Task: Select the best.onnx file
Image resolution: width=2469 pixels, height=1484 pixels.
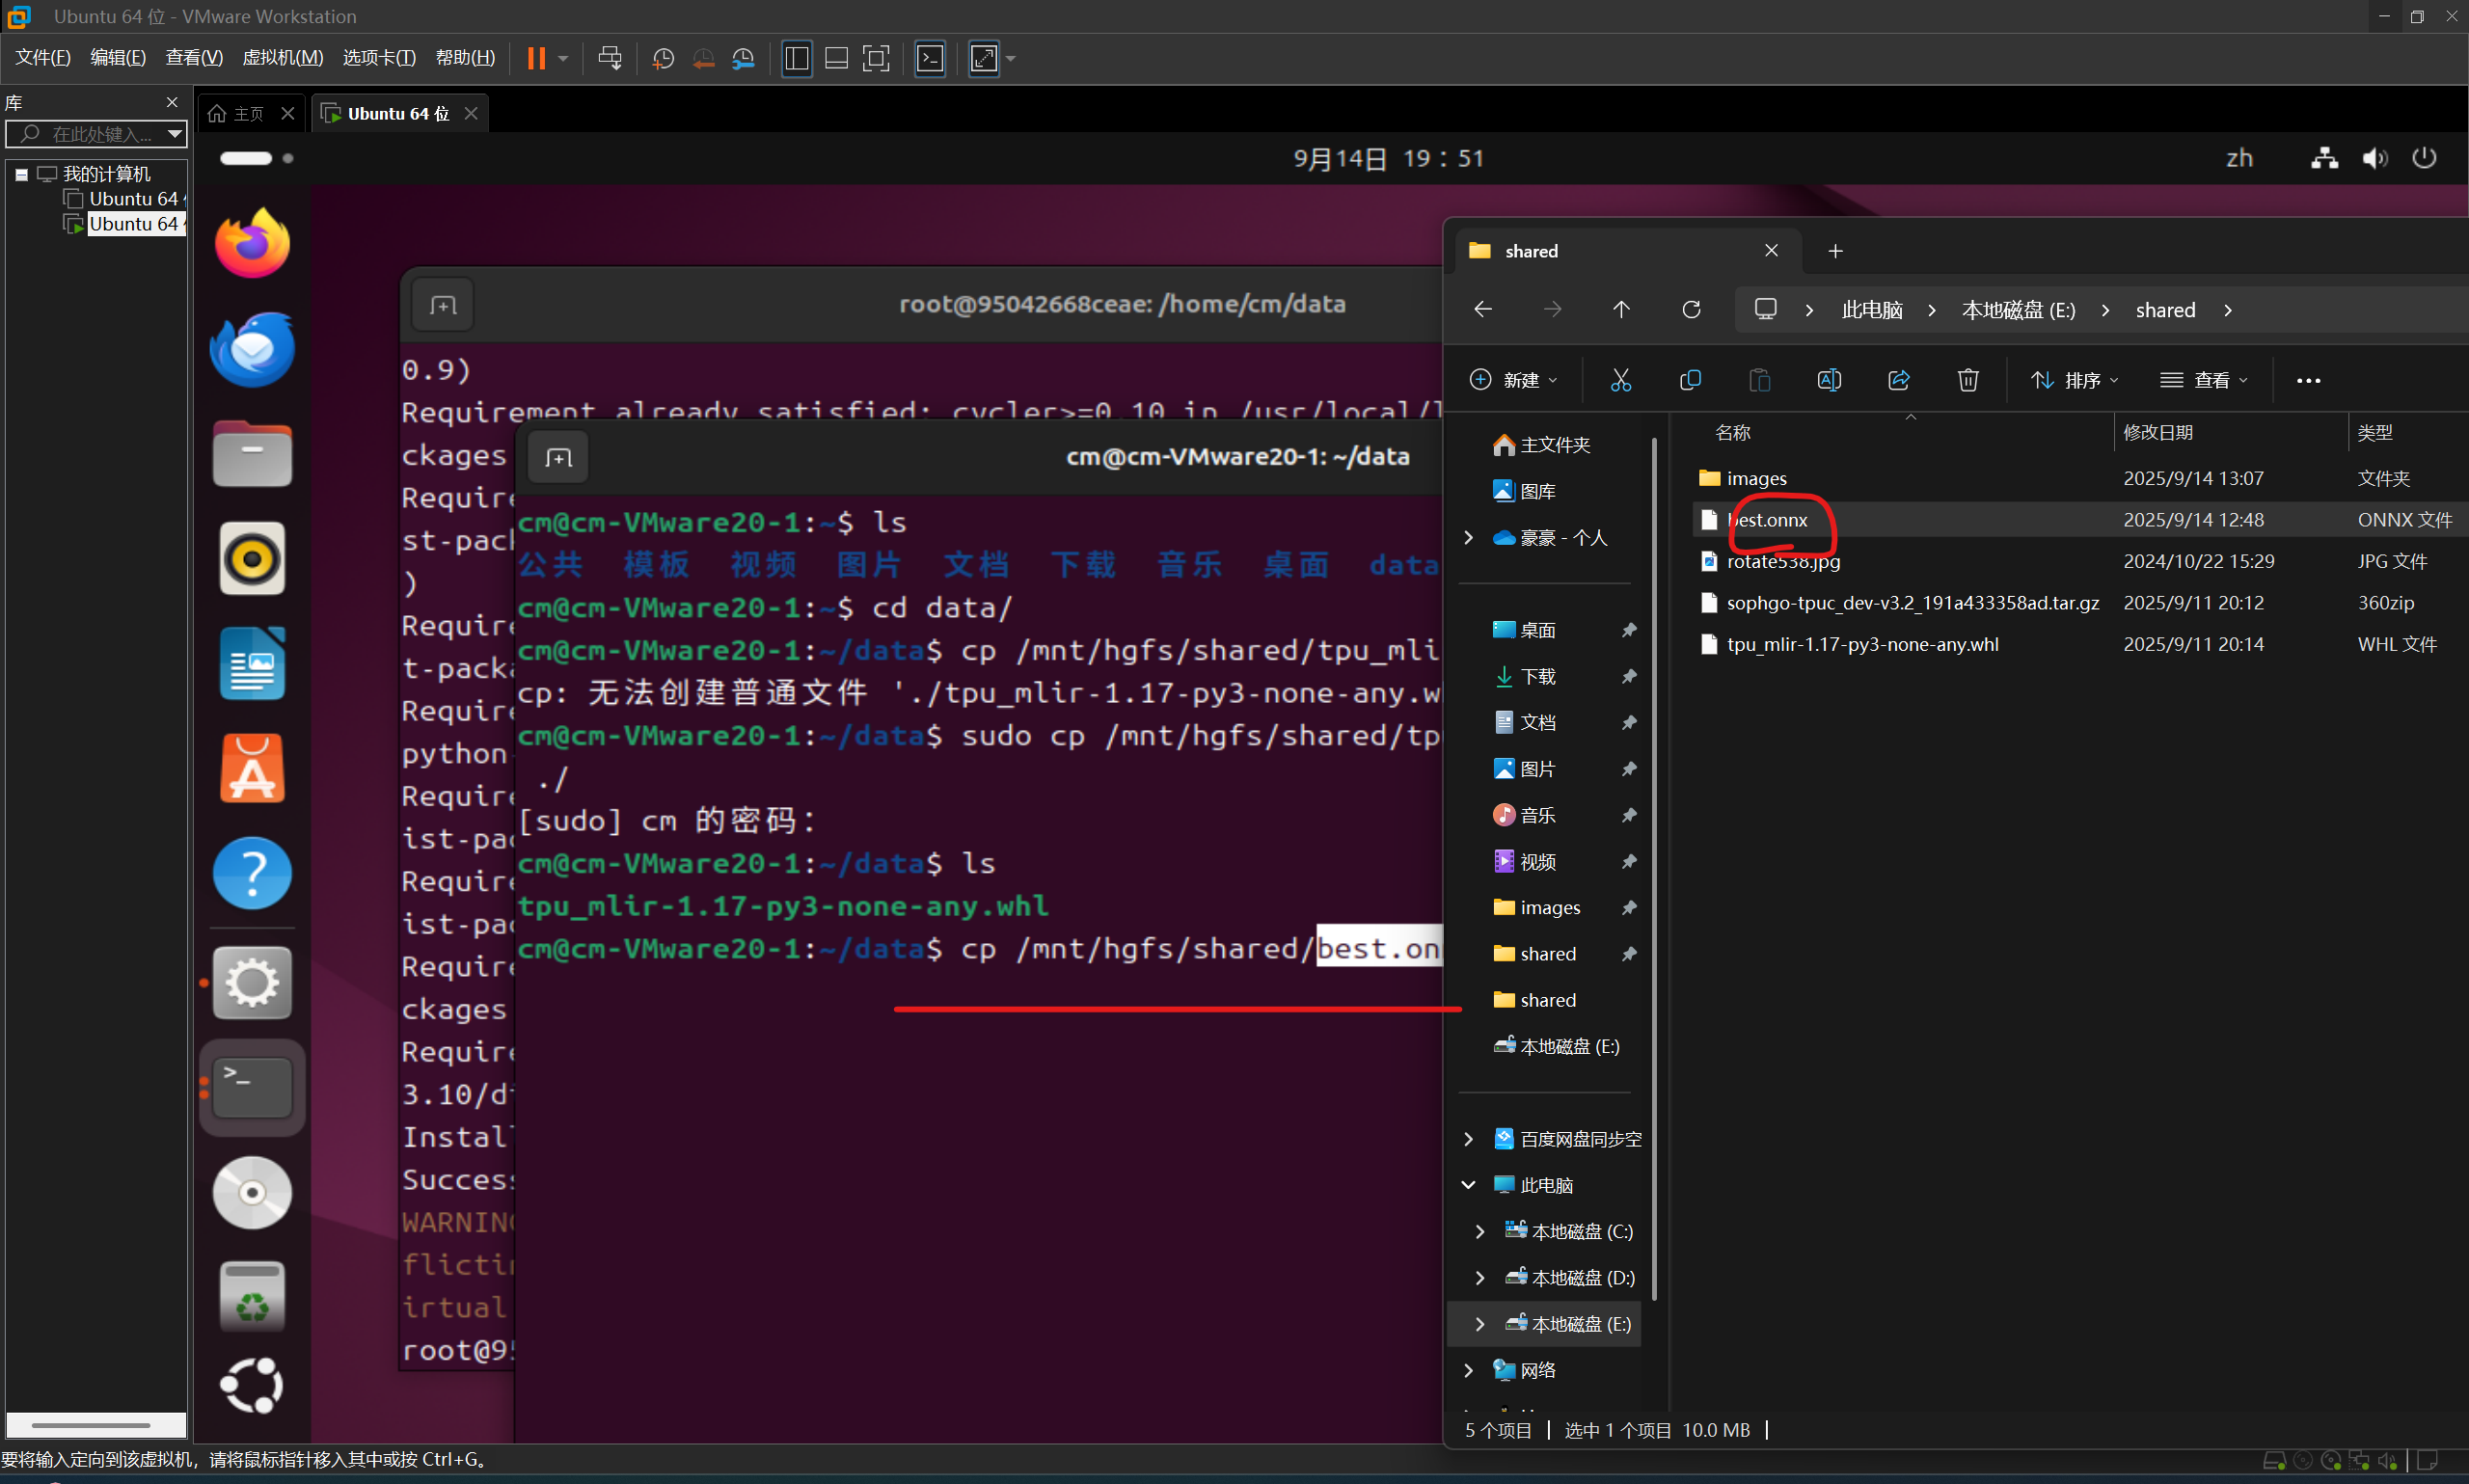Action: click(x=1767, y=520)
